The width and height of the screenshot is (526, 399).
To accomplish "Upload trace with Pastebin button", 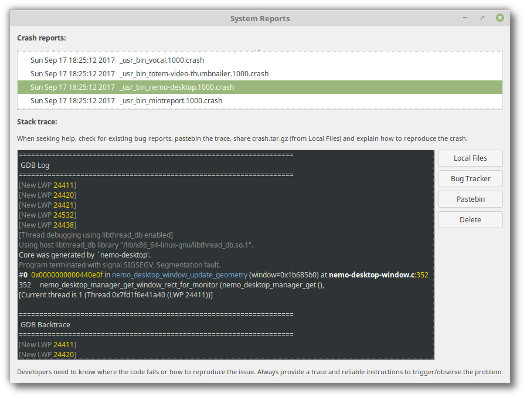I will pos(470,199).
